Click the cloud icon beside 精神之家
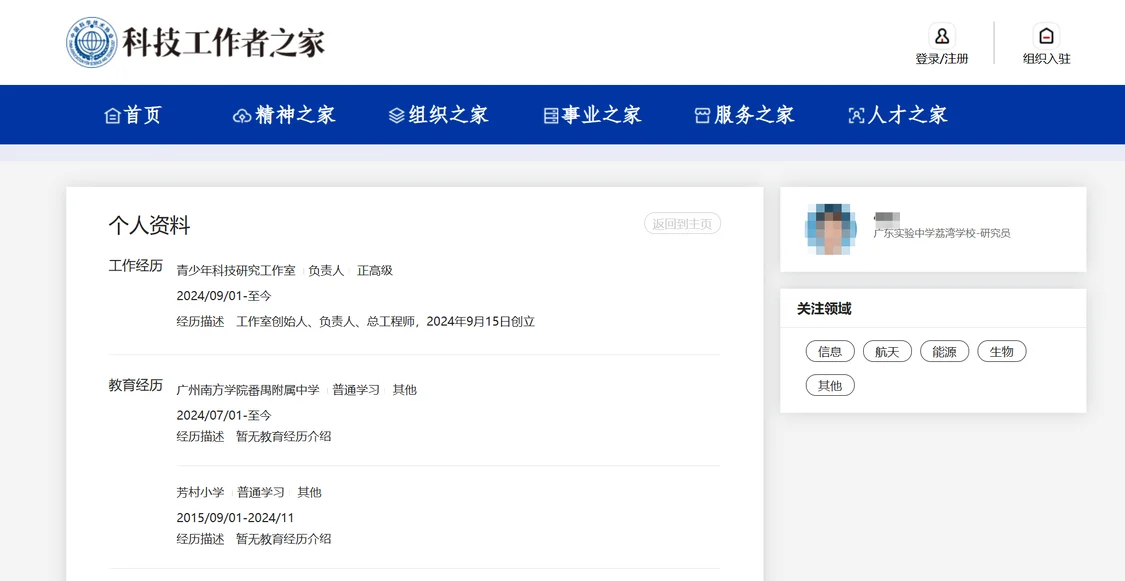Viewport: 1125px width, 581px height. coord(242,115)
